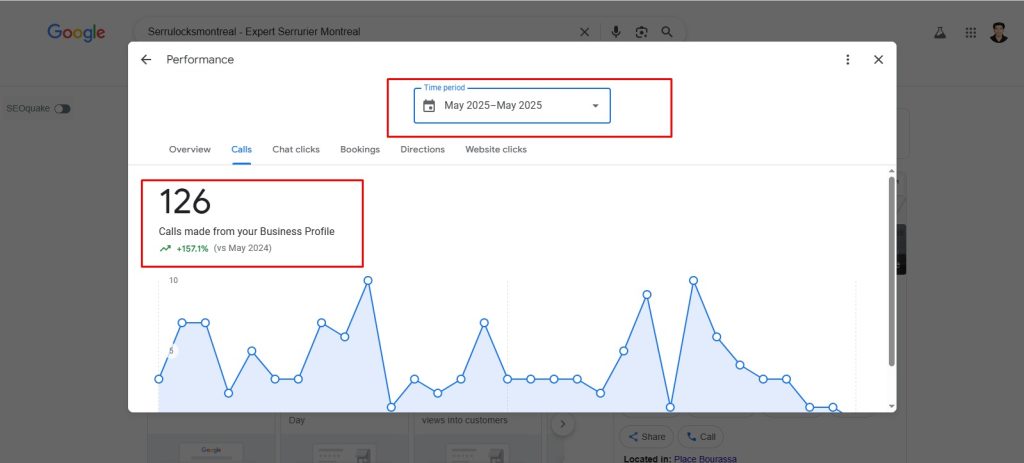Viewport: 1024px width, 463px height.
Task: Close the Performance dialog
Action: pyautogui.click(x=878, y=59)
